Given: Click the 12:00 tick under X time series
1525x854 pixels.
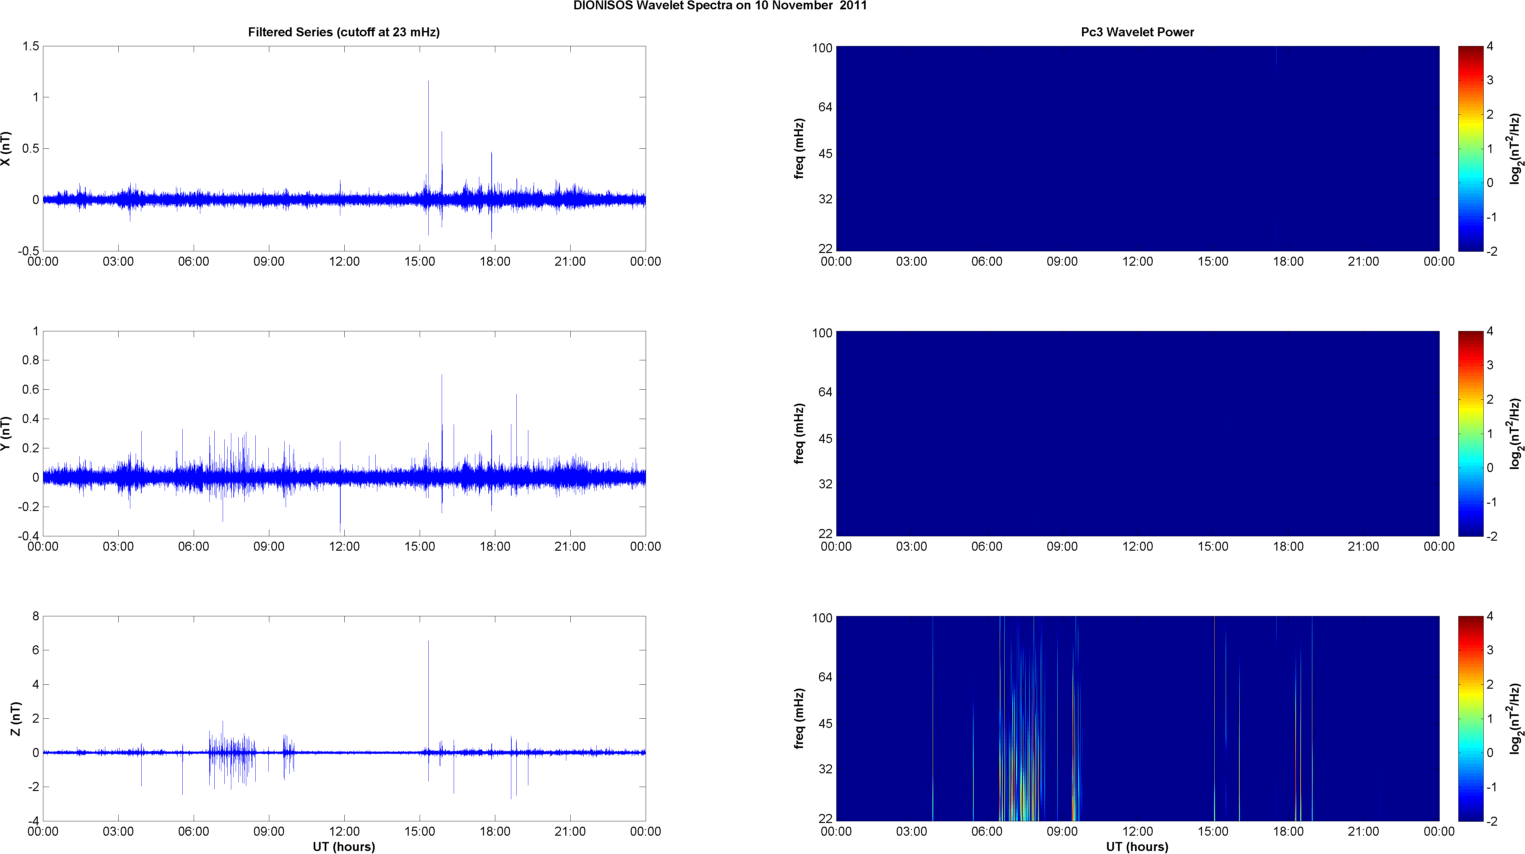Looking at the screenshot, I should click(344, 262).
